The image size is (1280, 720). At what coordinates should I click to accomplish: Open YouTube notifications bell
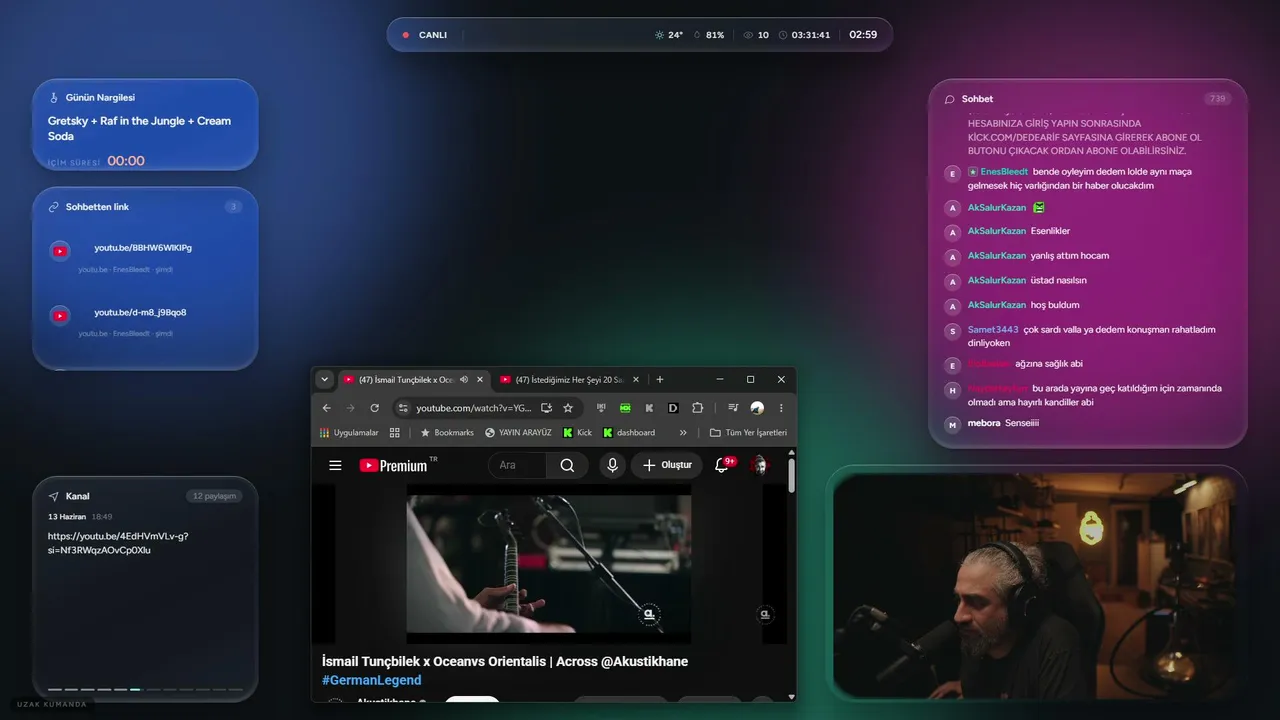(x=722, y=465)
